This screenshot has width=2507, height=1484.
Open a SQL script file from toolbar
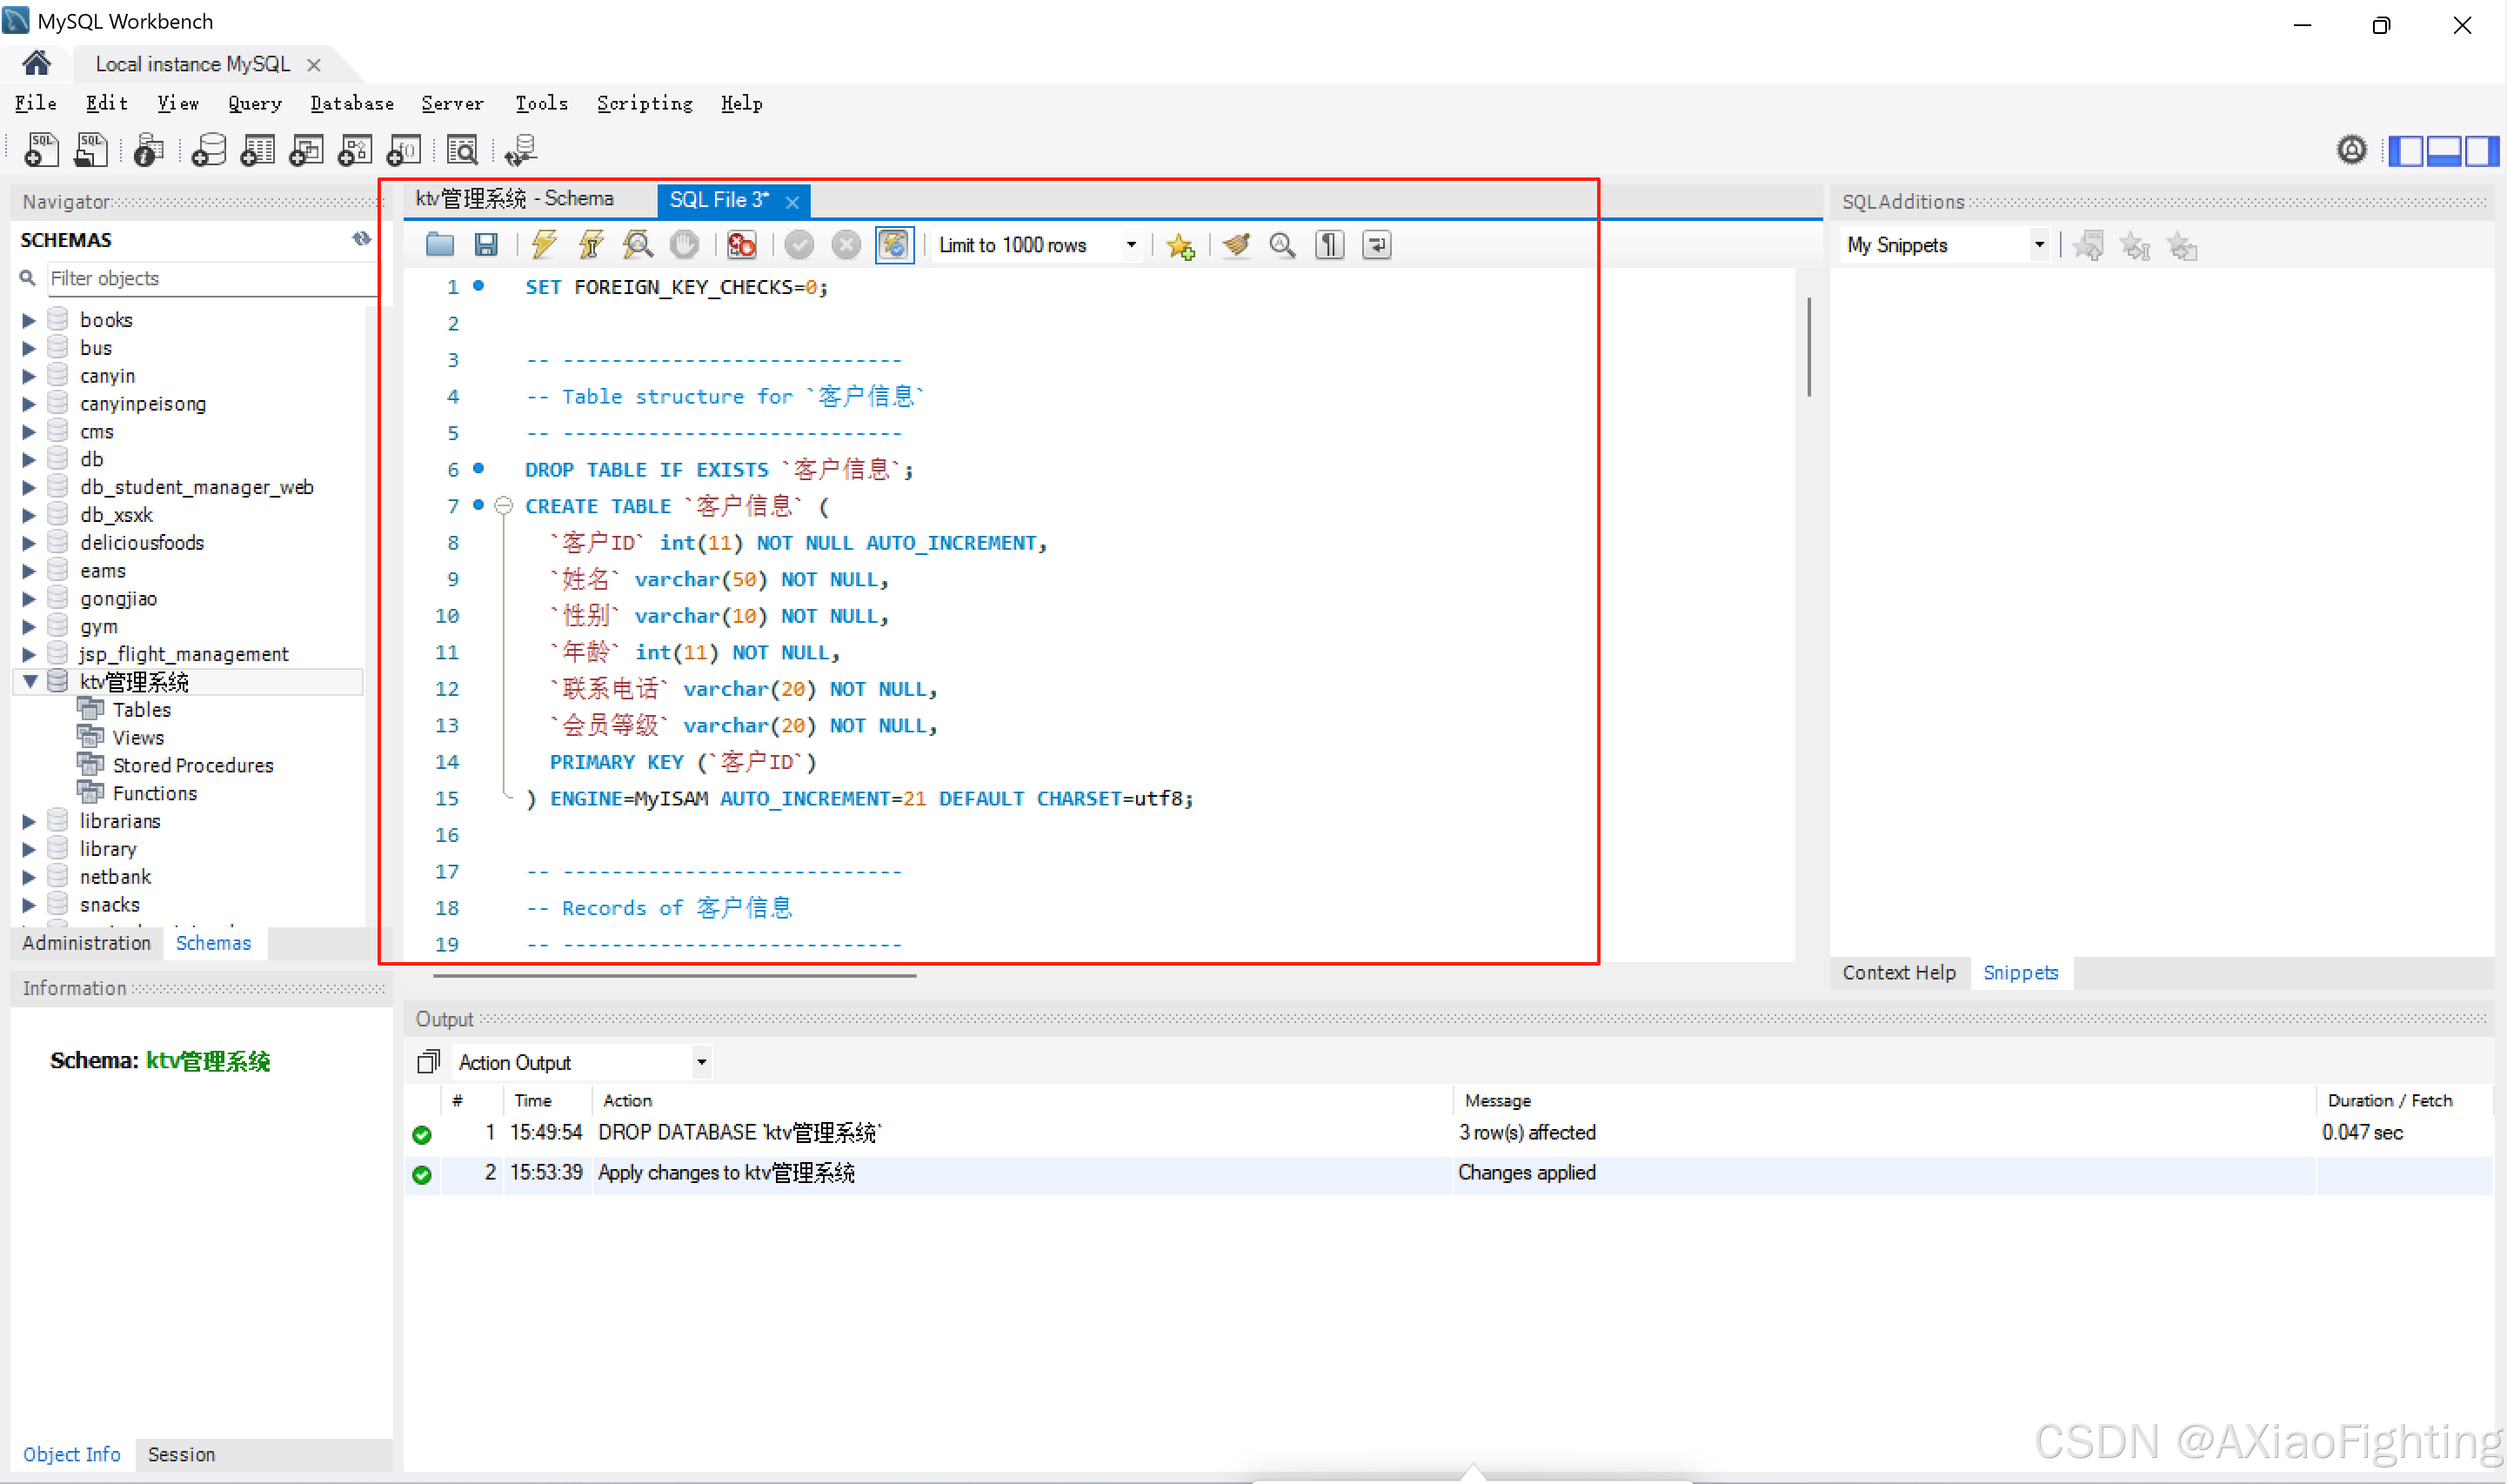click(439, 245)
